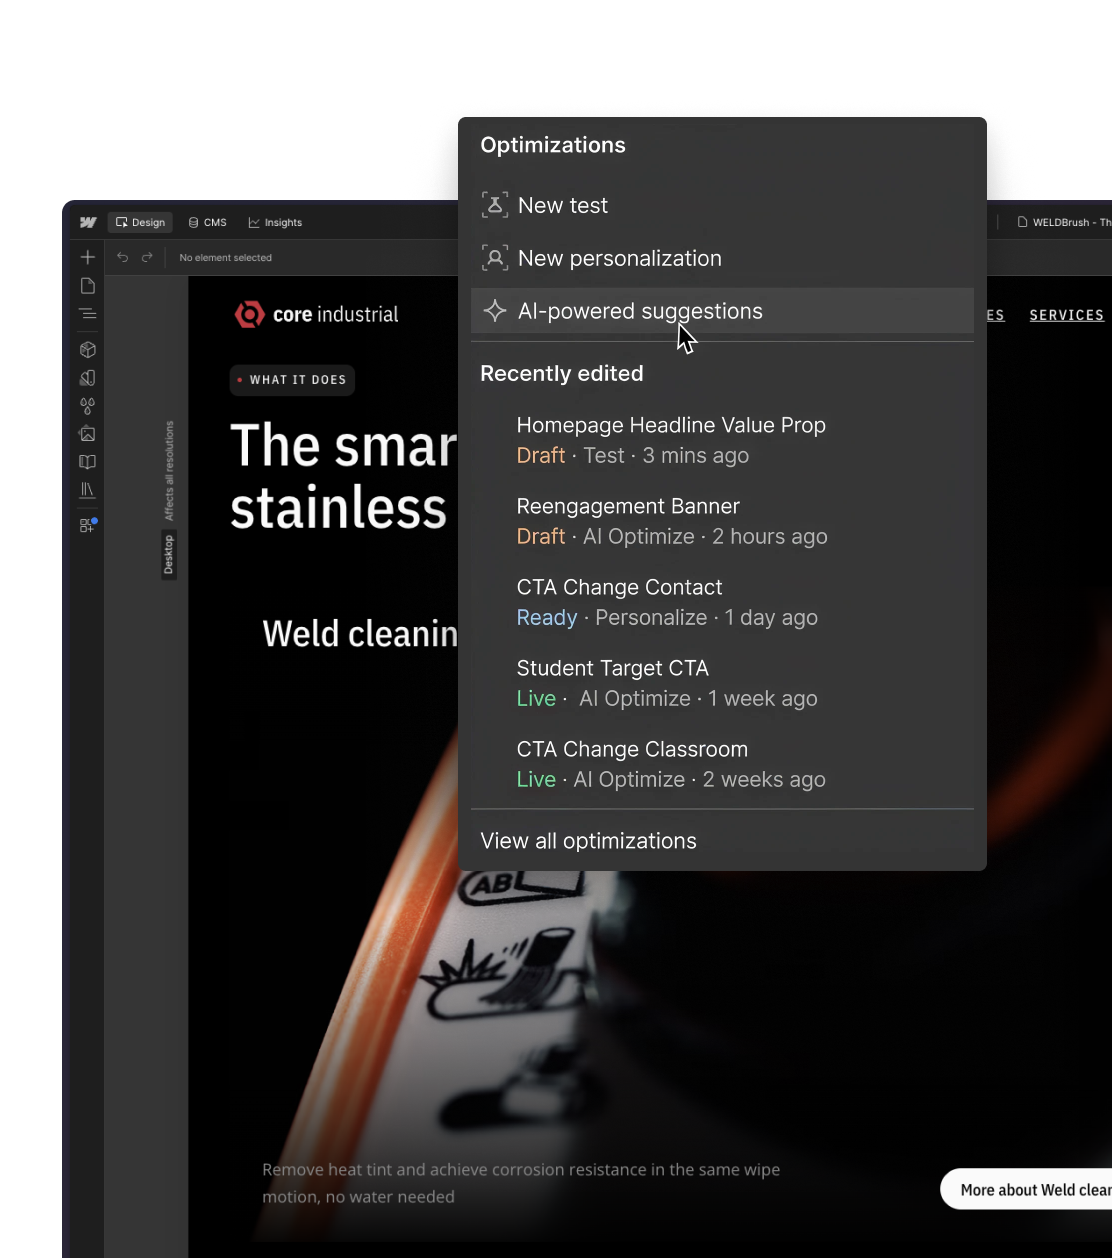This screenshot has height=1258, width=1112.
Task: Click the 'No element selected' text
Action: pyautogui.click(x=225, y=258)
